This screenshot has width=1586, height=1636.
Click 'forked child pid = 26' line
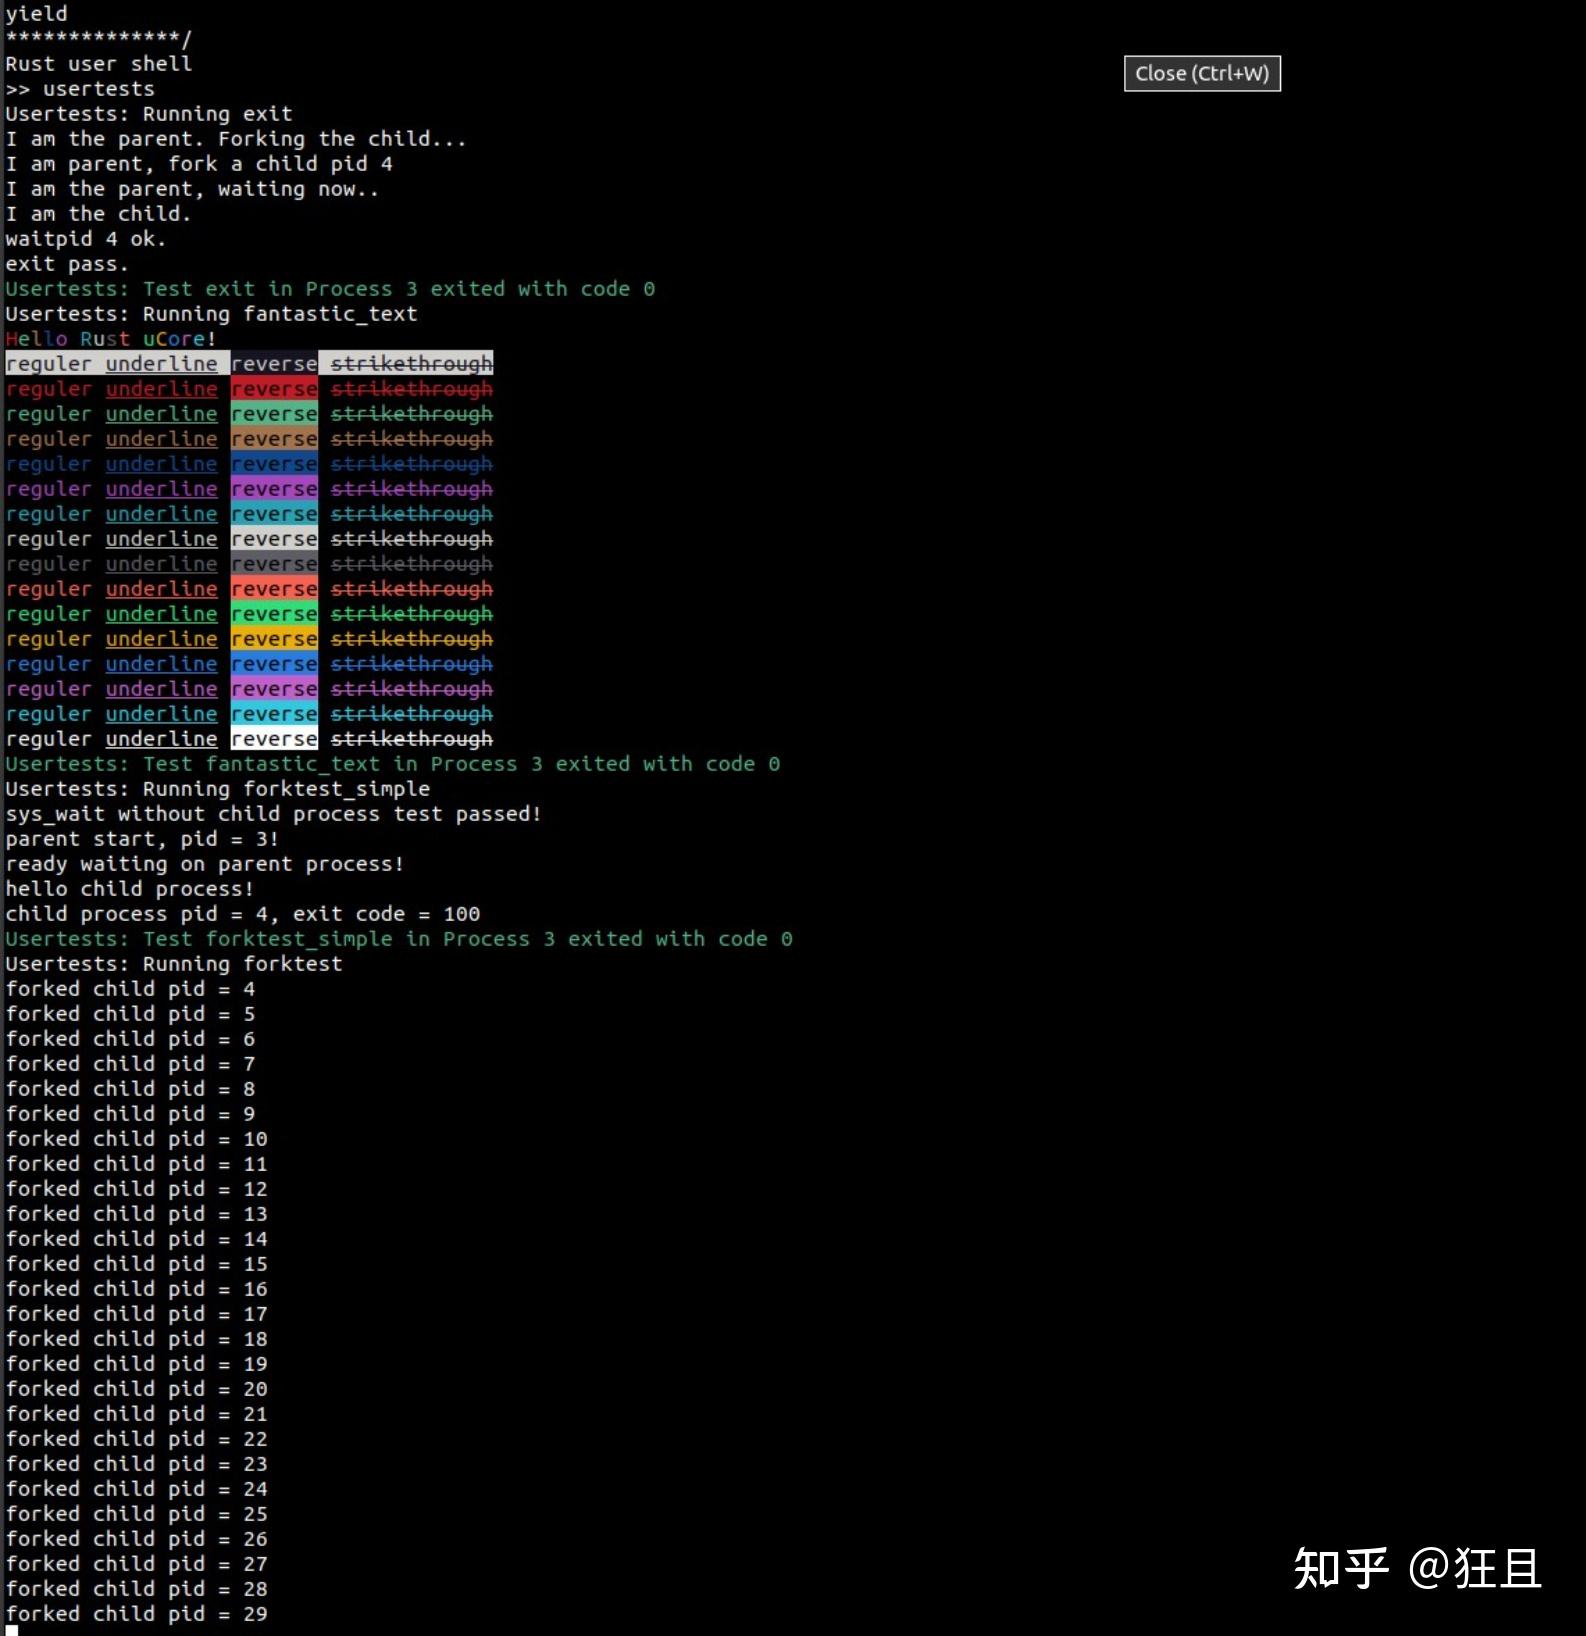pyautogui.click(x=137, y=1539)
